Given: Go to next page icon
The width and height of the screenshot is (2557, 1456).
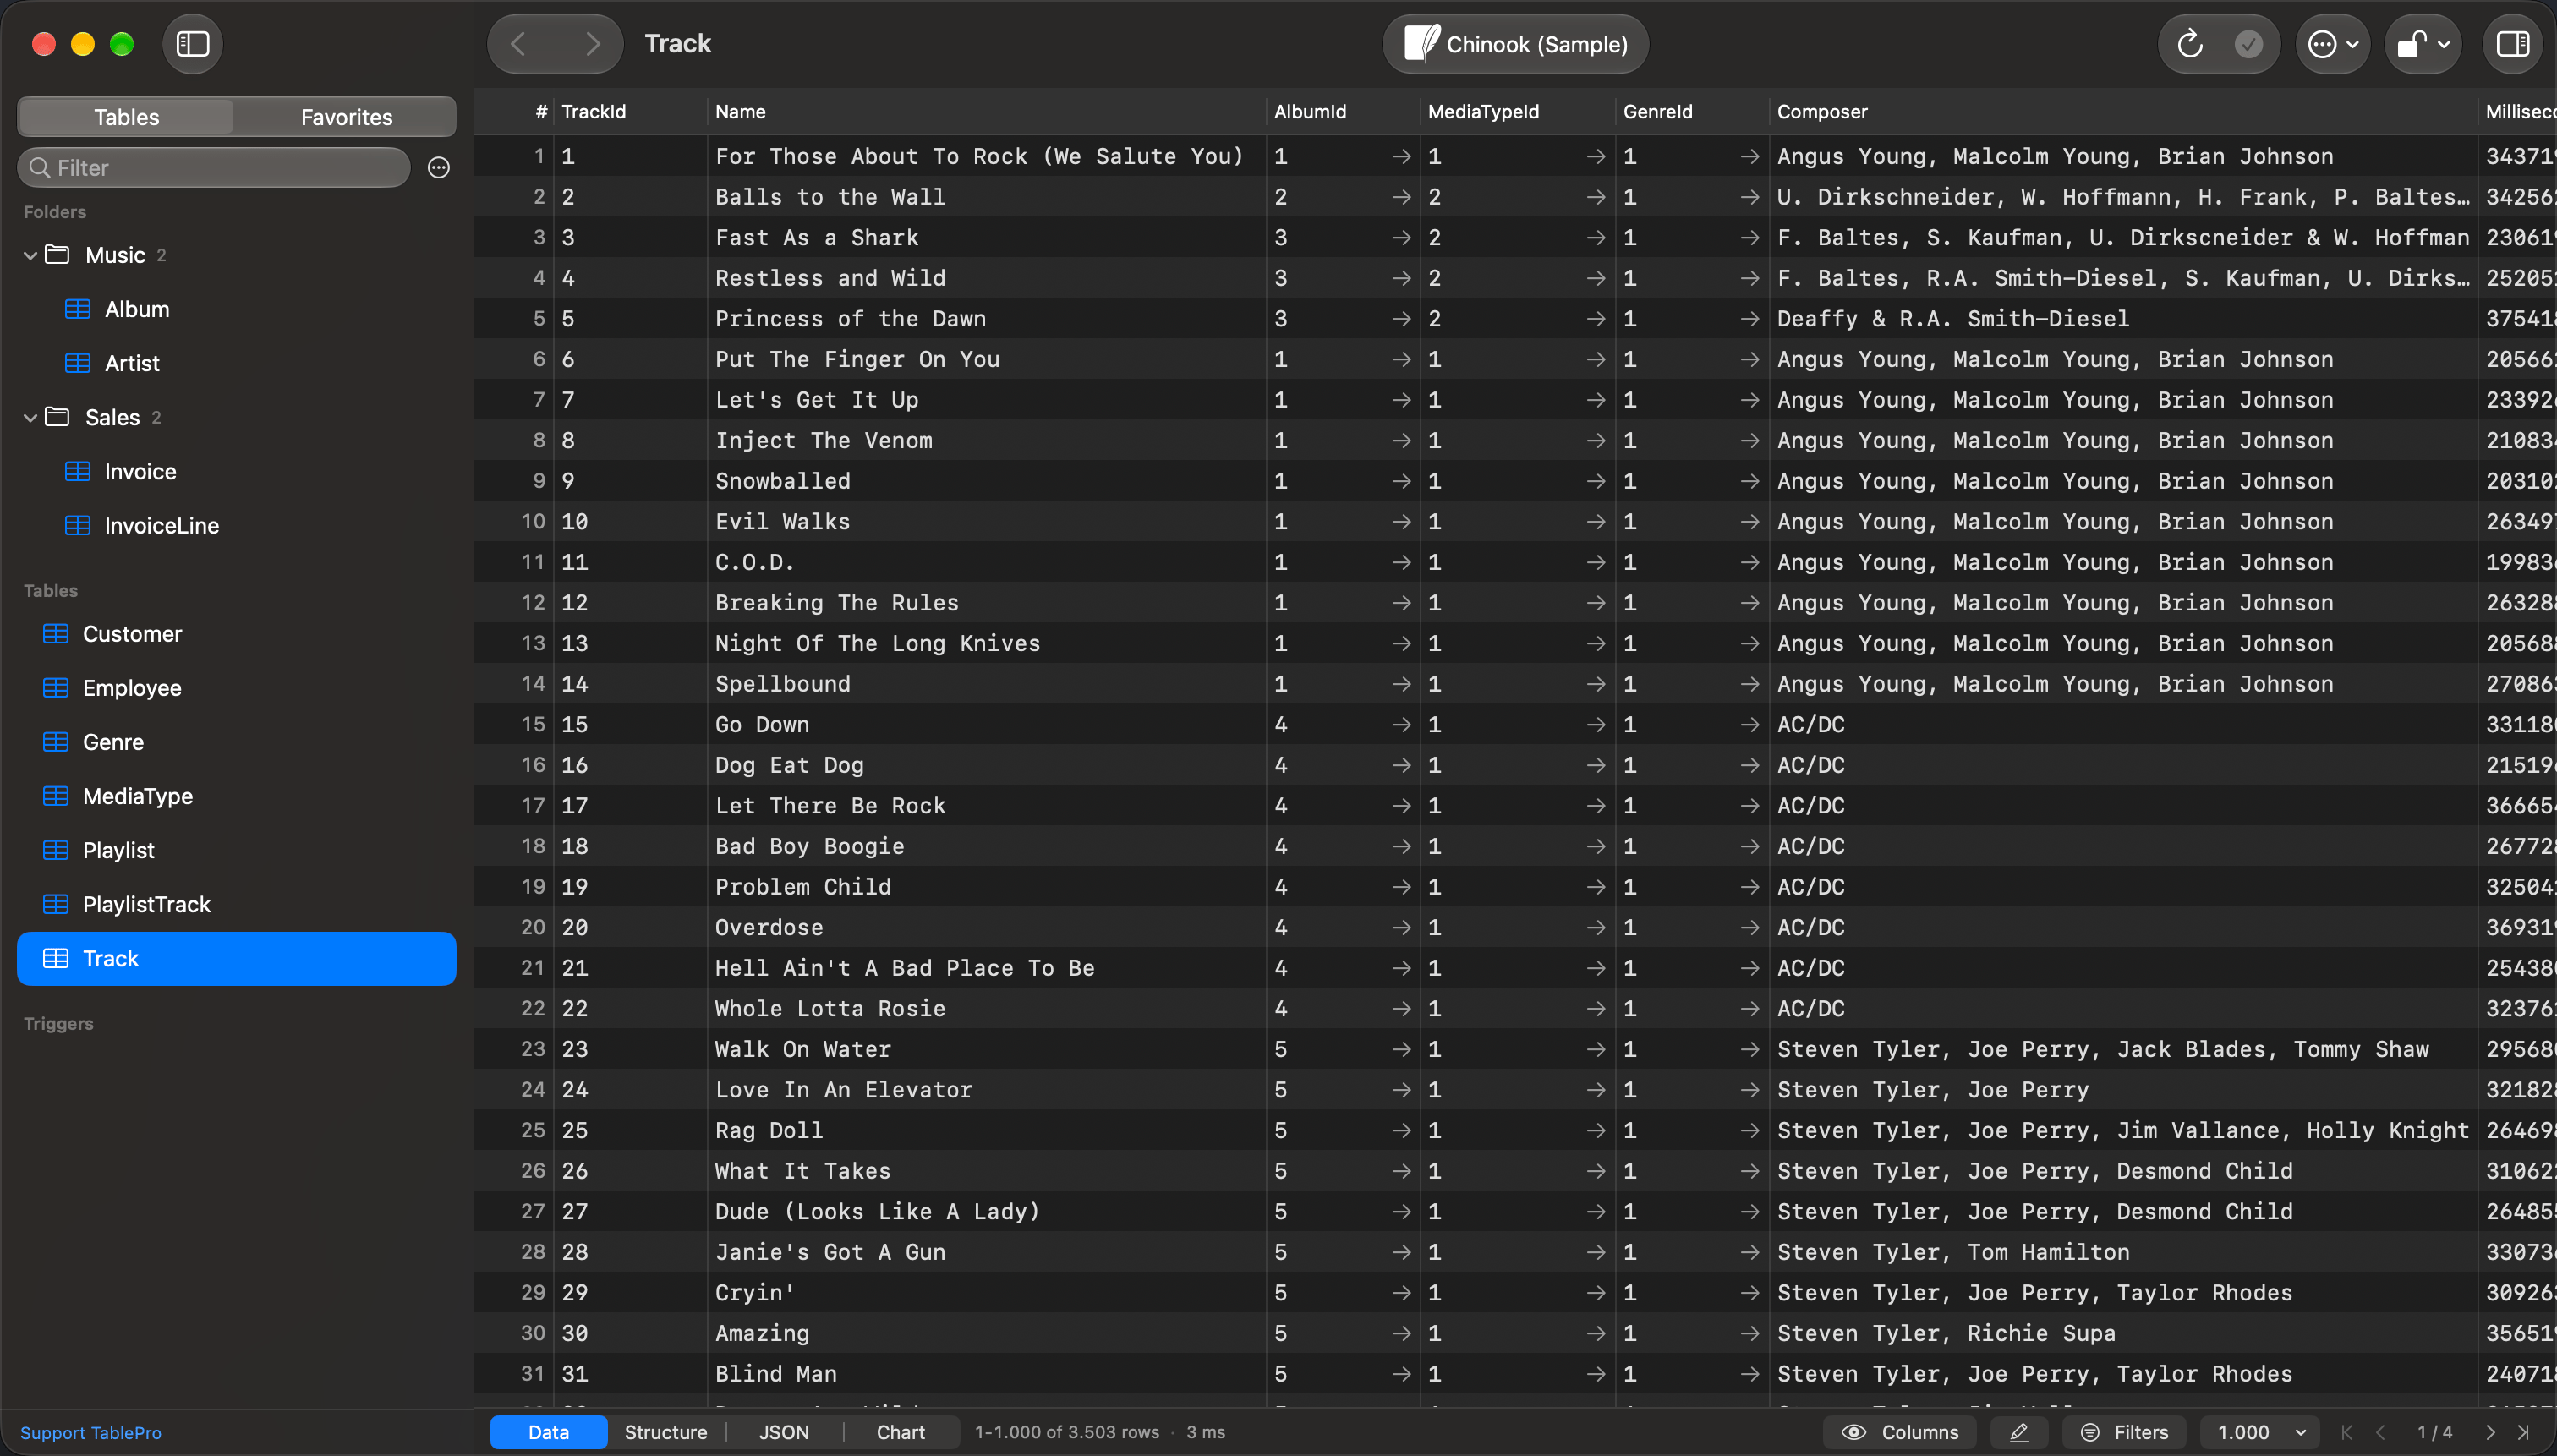Looking at the screenshot, I should tap(2490, 1432).
